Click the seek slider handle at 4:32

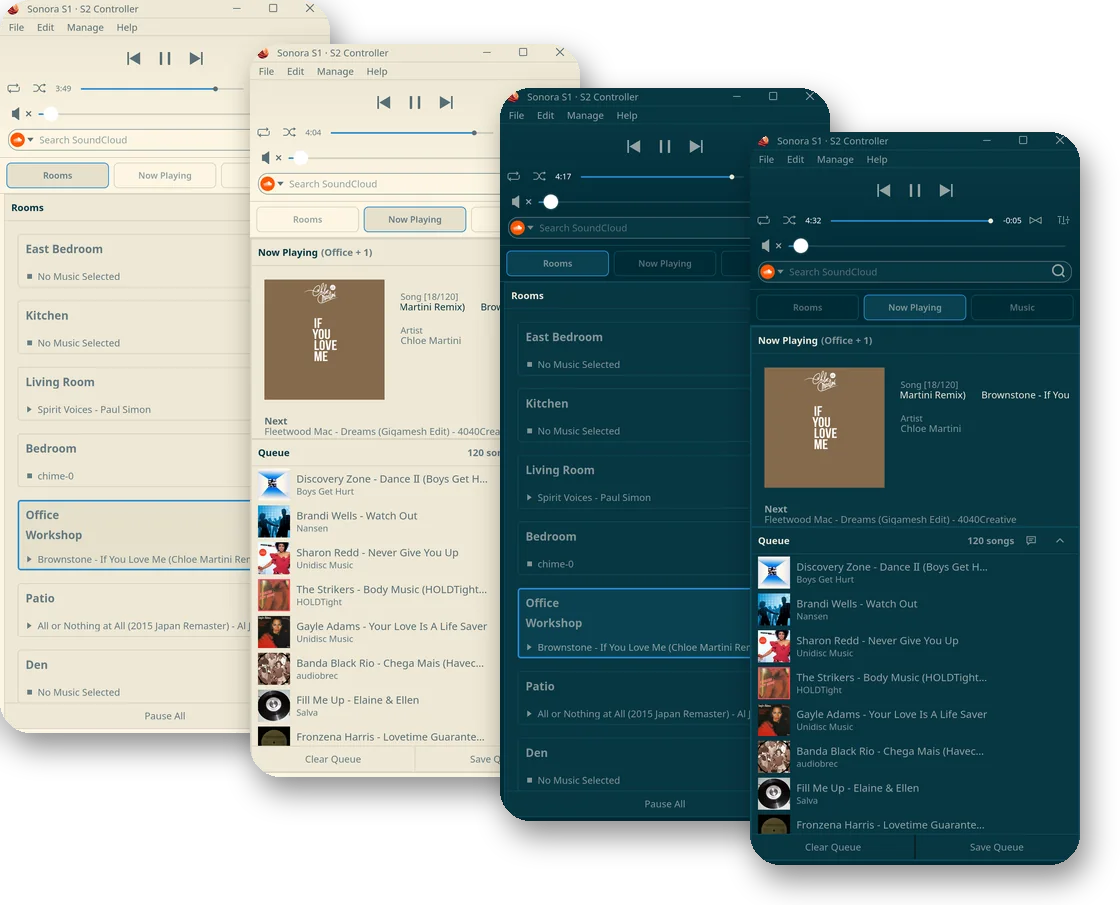(x=990, y=221)
